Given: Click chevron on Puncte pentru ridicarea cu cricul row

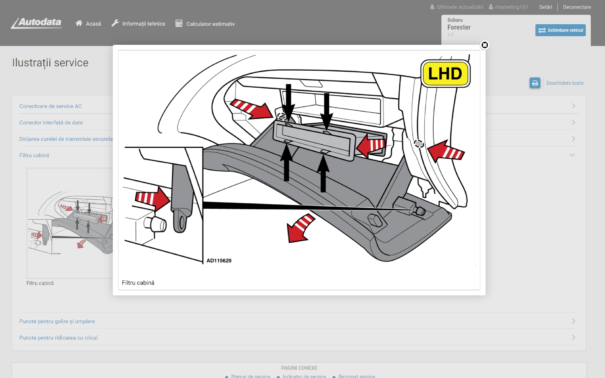Looking at the screenshot, I should (573, 338).
